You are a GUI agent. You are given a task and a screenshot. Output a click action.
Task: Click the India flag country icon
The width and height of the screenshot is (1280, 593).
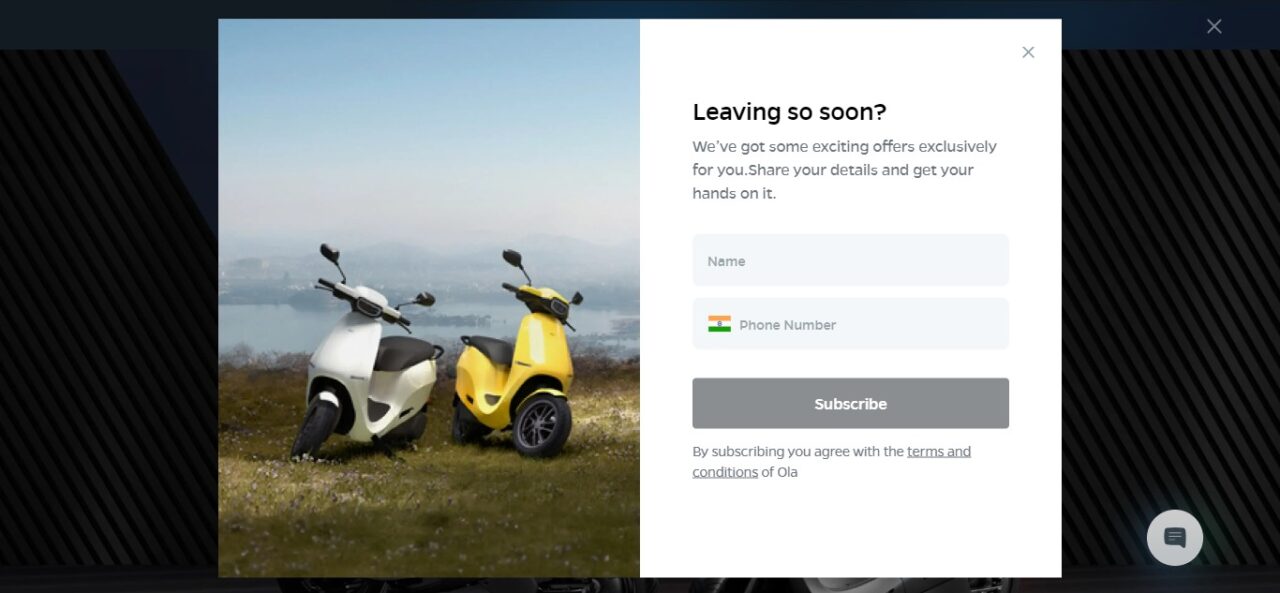click(x=719, y=324)
